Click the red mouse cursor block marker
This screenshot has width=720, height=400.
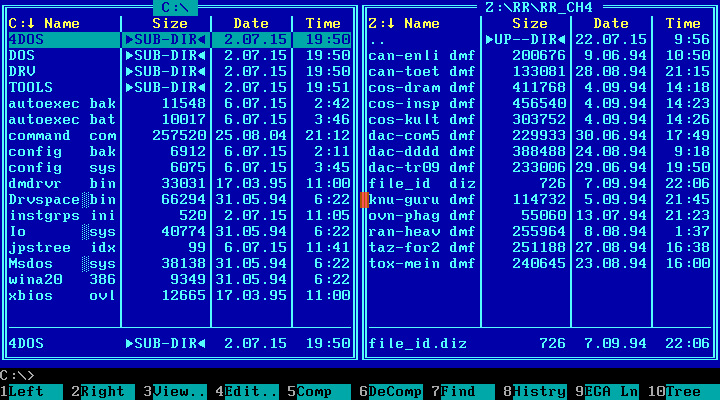[x=364, y=200]
